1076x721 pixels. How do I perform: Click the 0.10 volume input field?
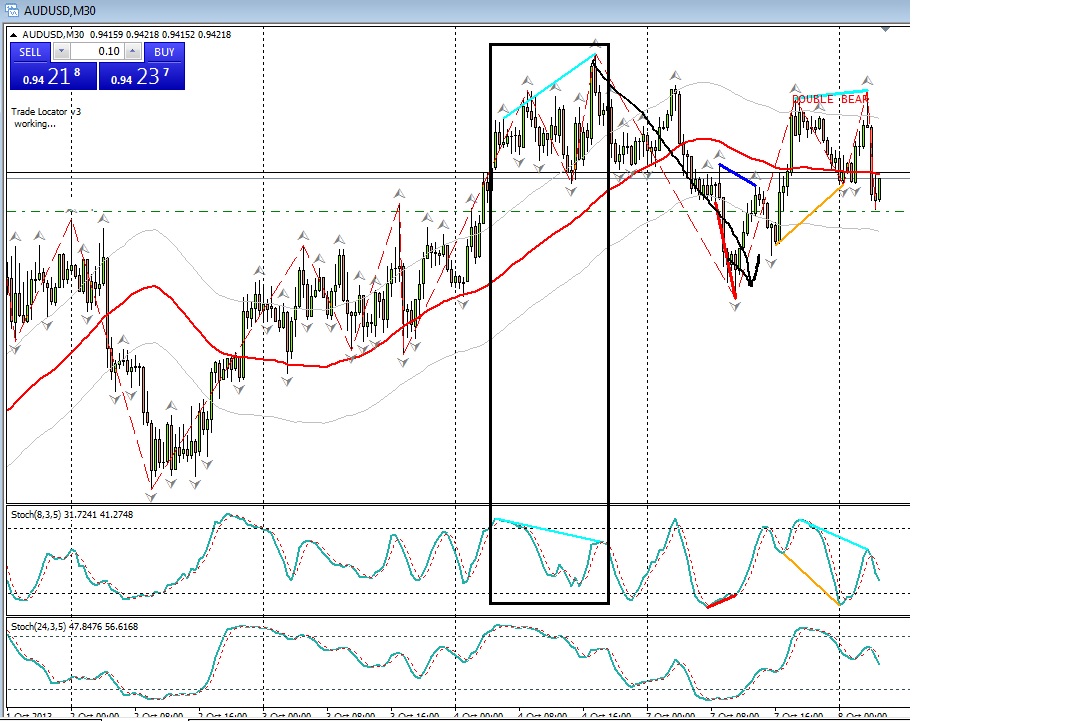tap(97, 51)
